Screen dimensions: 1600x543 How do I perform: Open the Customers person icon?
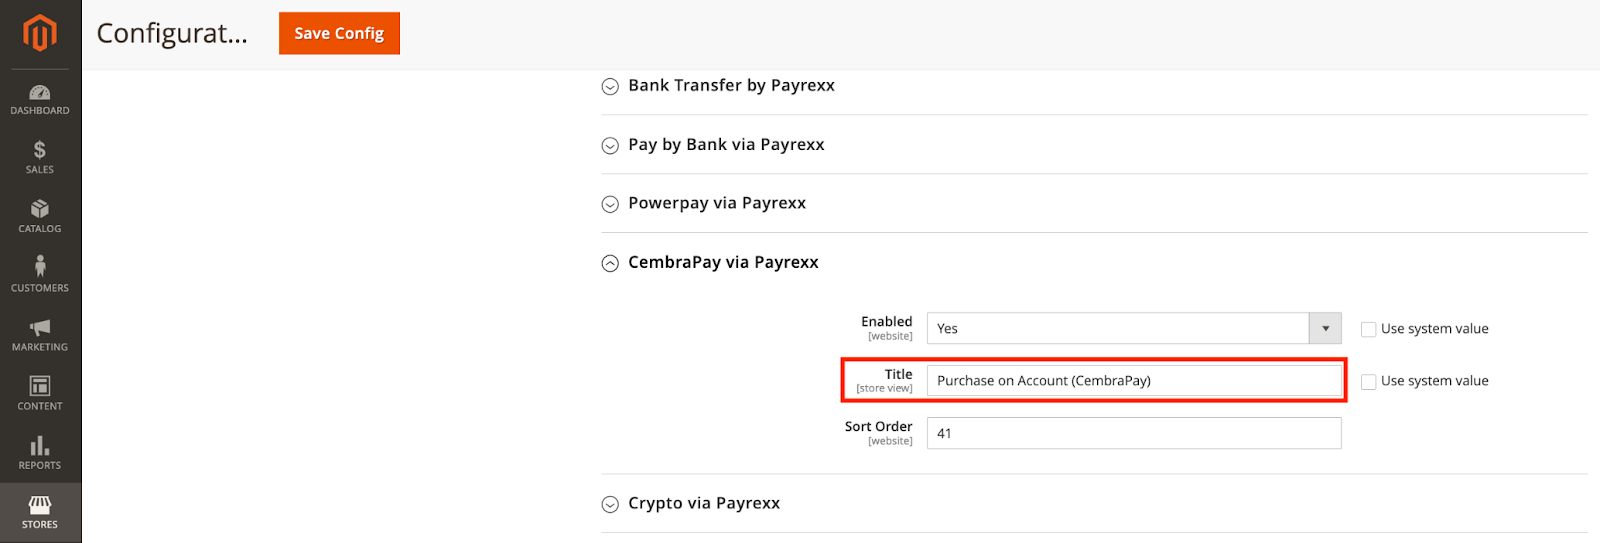[x=40, y=266]
